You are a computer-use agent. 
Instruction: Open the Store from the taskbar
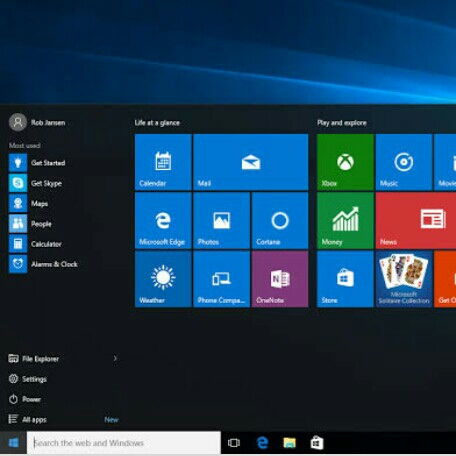(317, 443)
